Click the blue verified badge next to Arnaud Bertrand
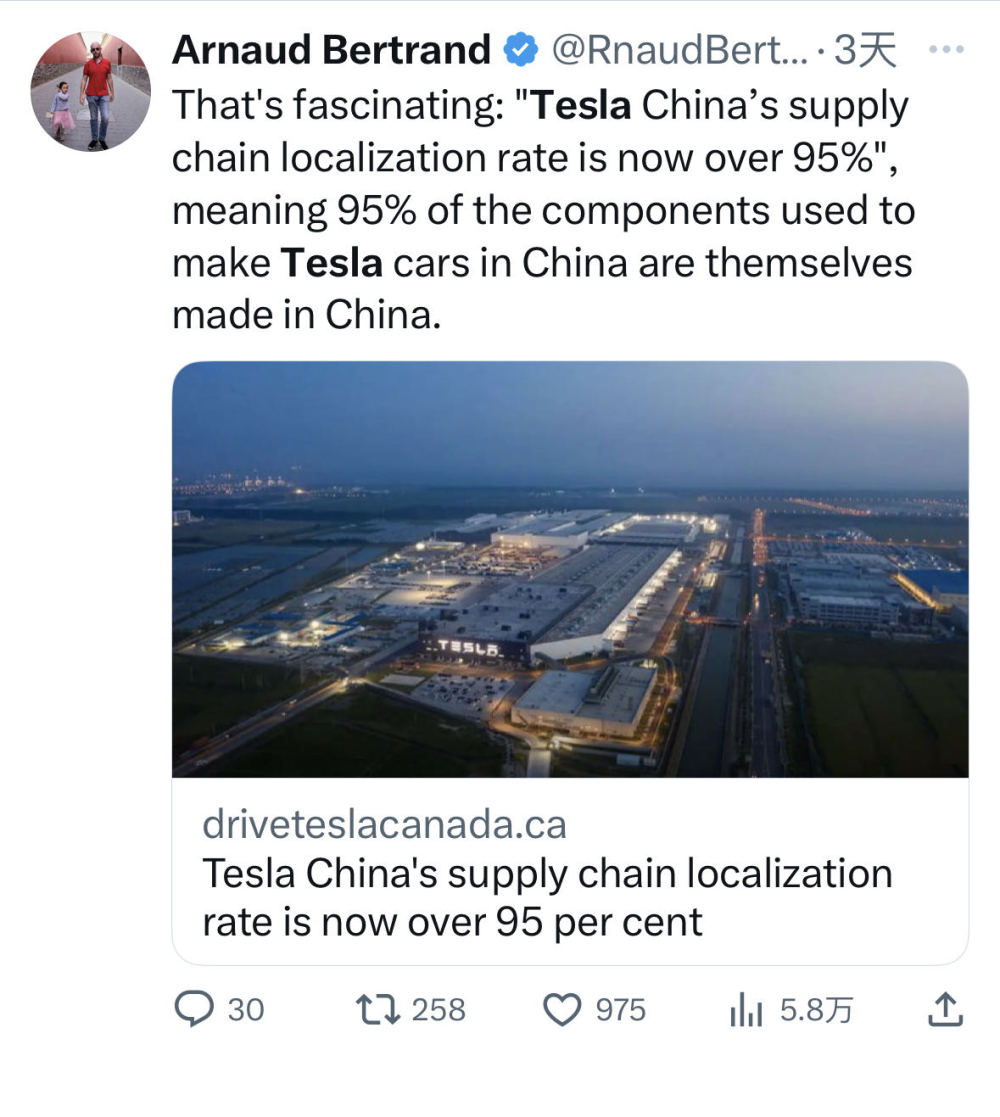The width and height of the screenshot is (1000, 1117). coord(518,47)
